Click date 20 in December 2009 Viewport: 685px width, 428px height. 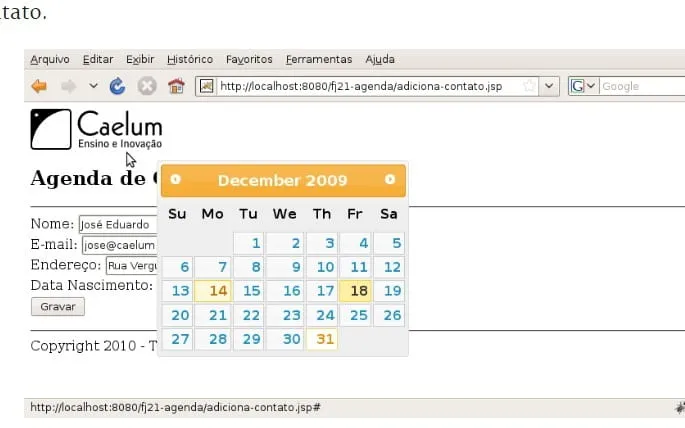point(177,315)
